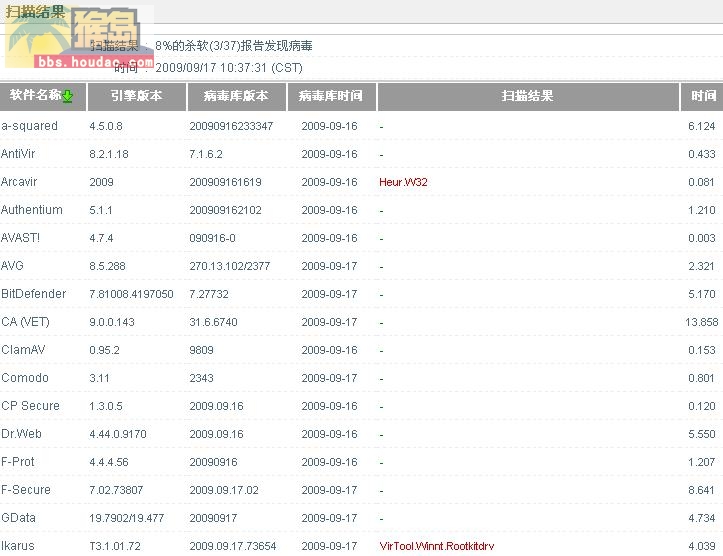
Task: Click virus database version 31.6.6740
Action: pos(213,322)
